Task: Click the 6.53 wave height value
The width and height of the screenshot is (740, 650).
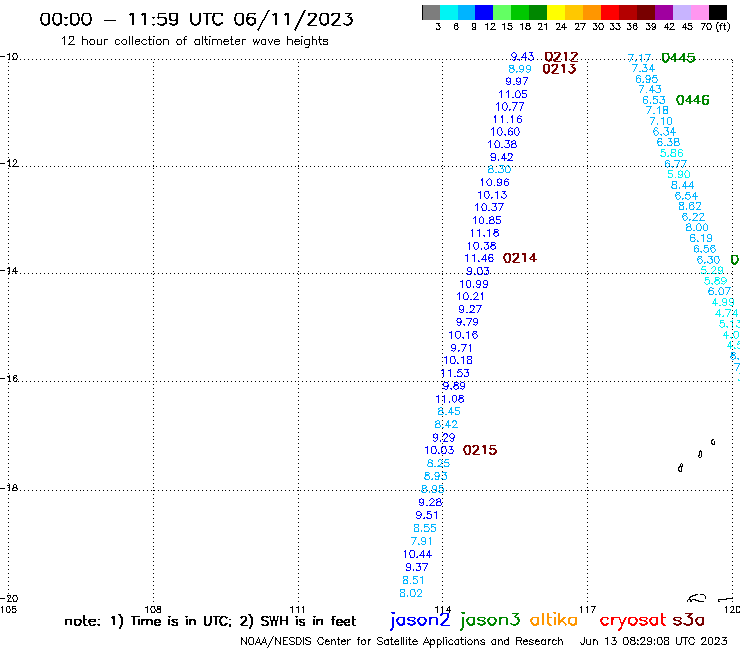Action: pyautogui.click(x=654, y=100)
